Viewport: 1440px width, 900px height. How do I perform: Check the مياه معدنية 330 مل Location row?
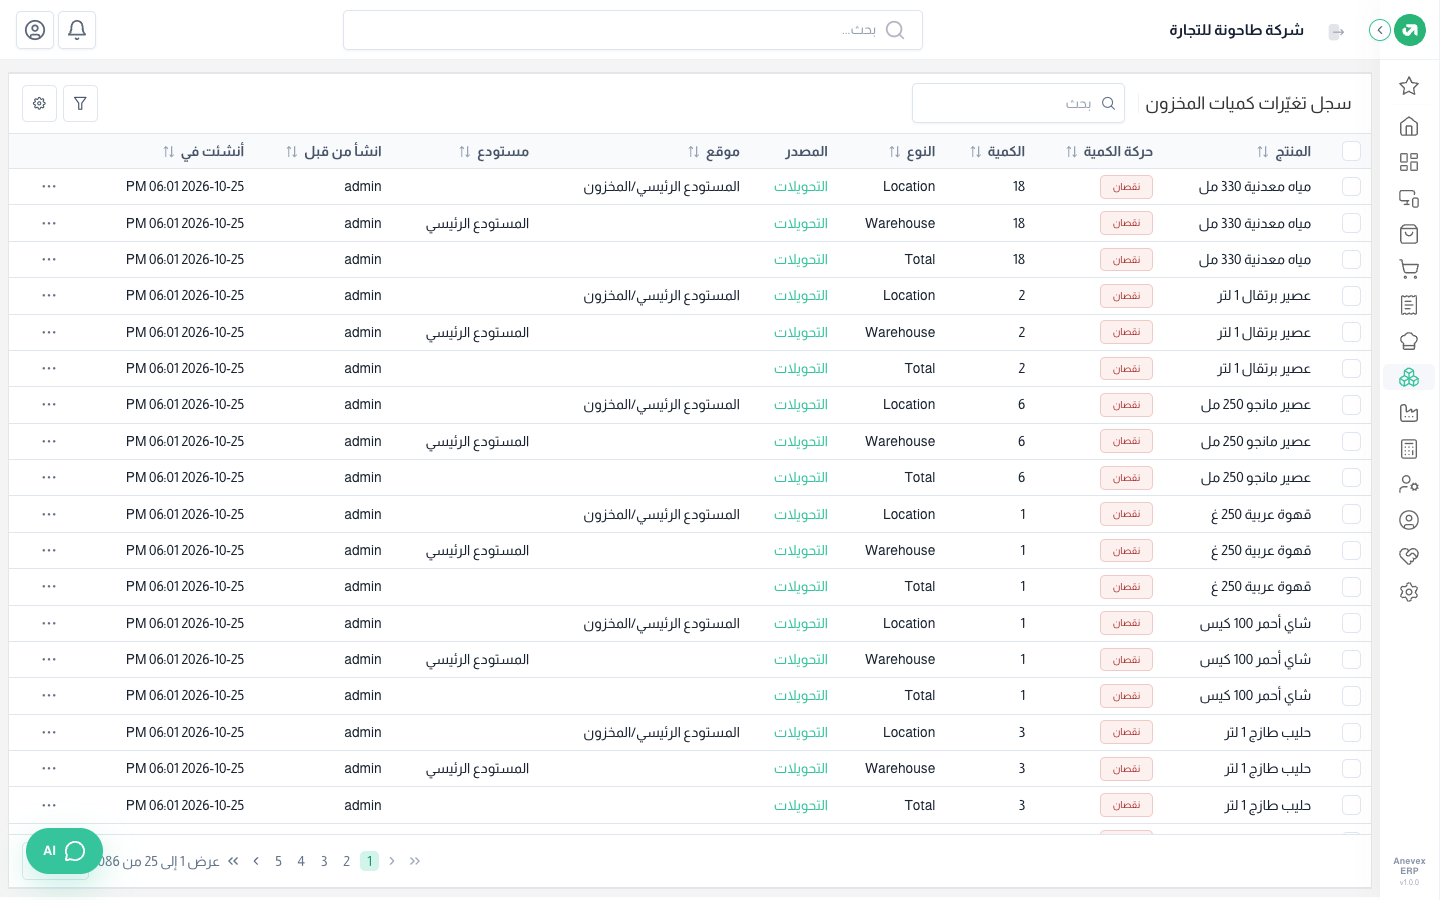tap(1351, 187)
